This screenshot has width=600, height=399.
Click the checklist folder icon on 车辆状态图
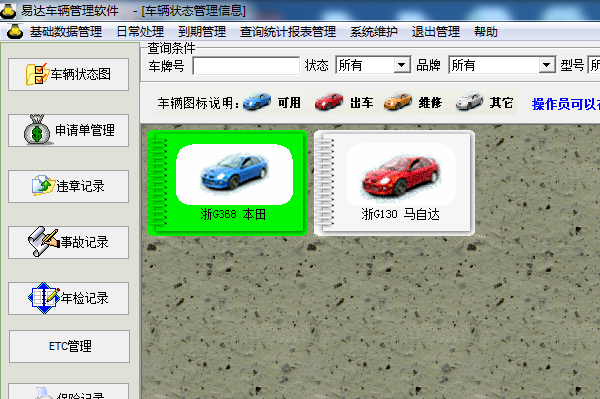[x=37, y=74]
